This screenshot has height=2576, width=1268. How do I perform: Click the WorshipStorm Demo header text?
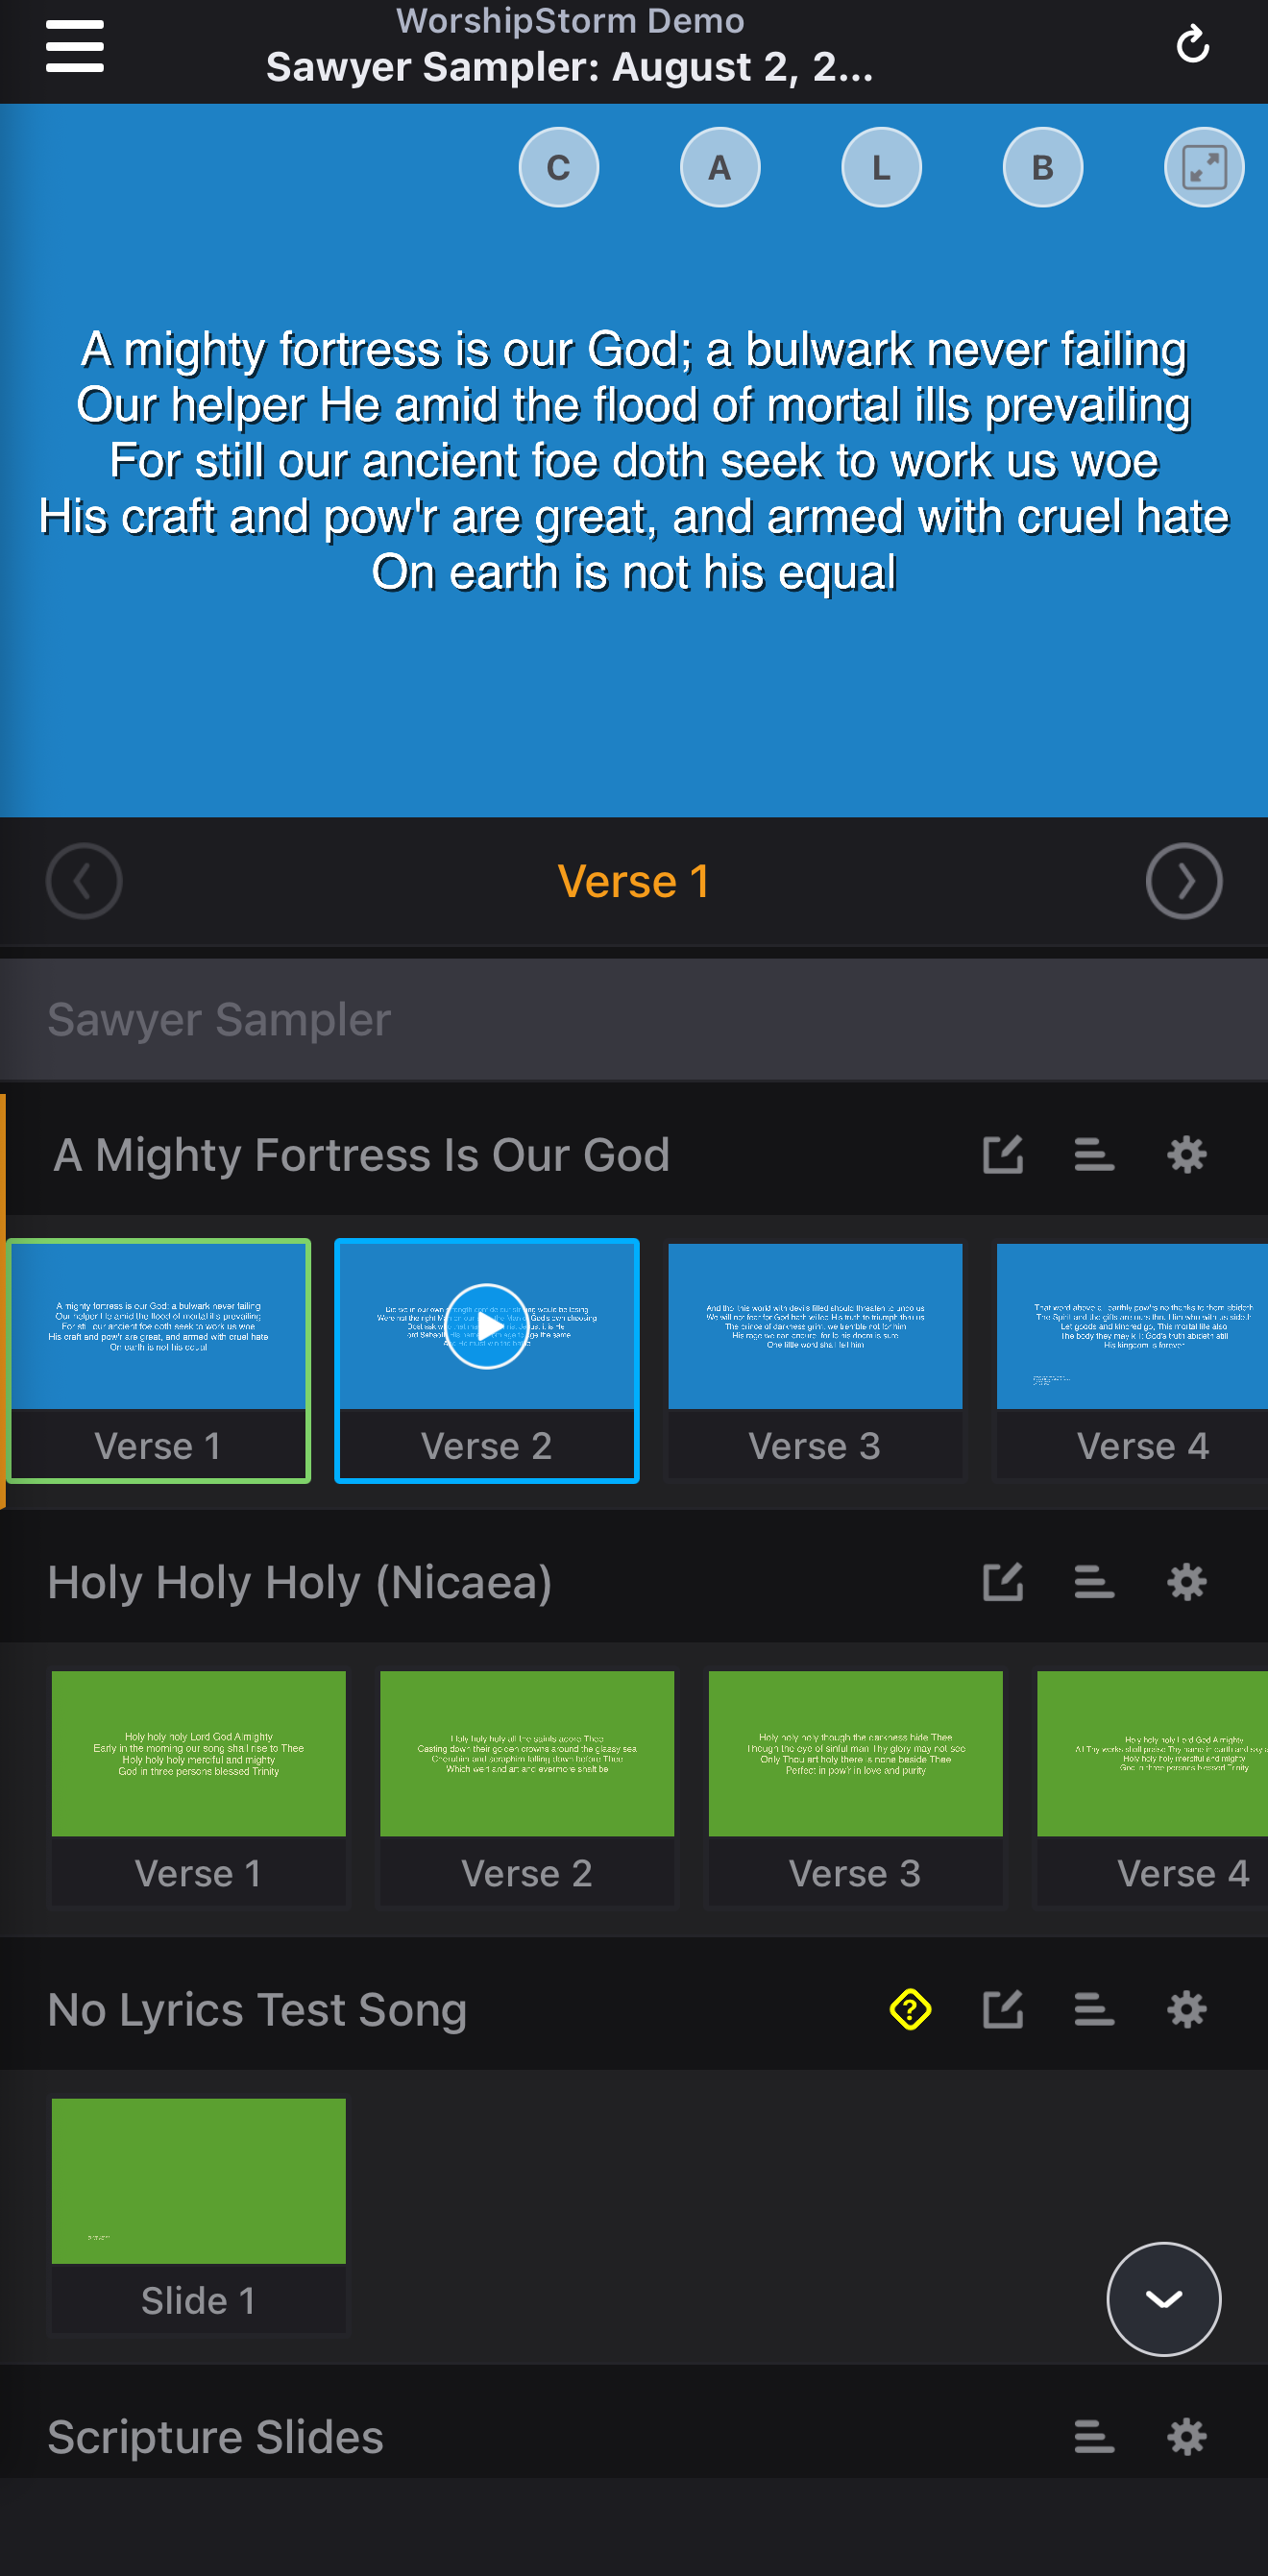tap(570, 20)
